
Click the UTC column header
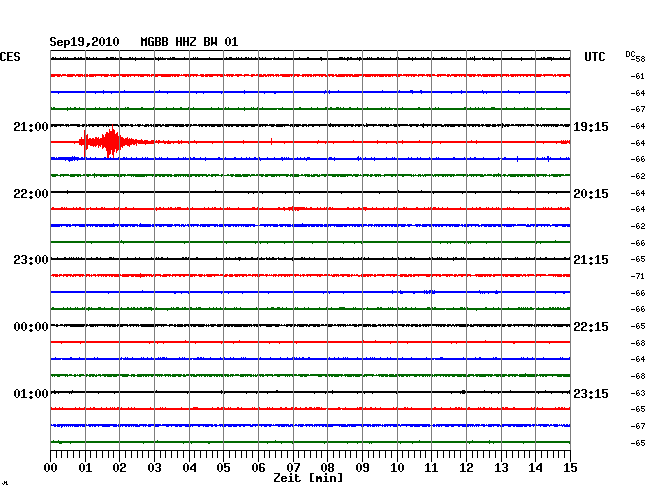click(594, 57)
